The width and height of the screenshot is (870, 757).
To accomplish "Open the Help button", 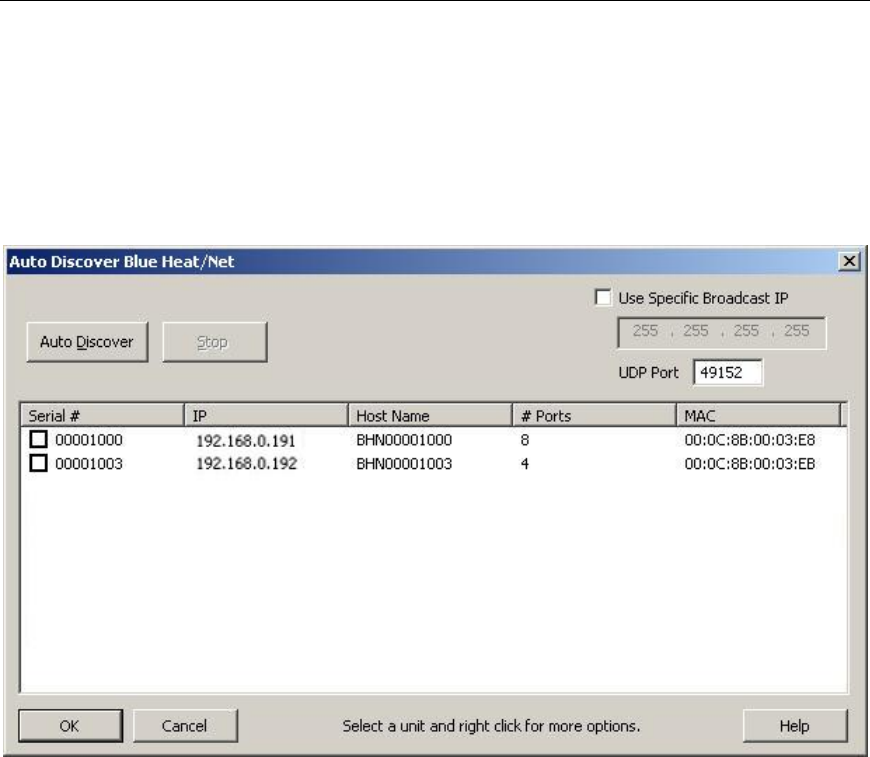I will pyautogui.click(x=795, y=726).
